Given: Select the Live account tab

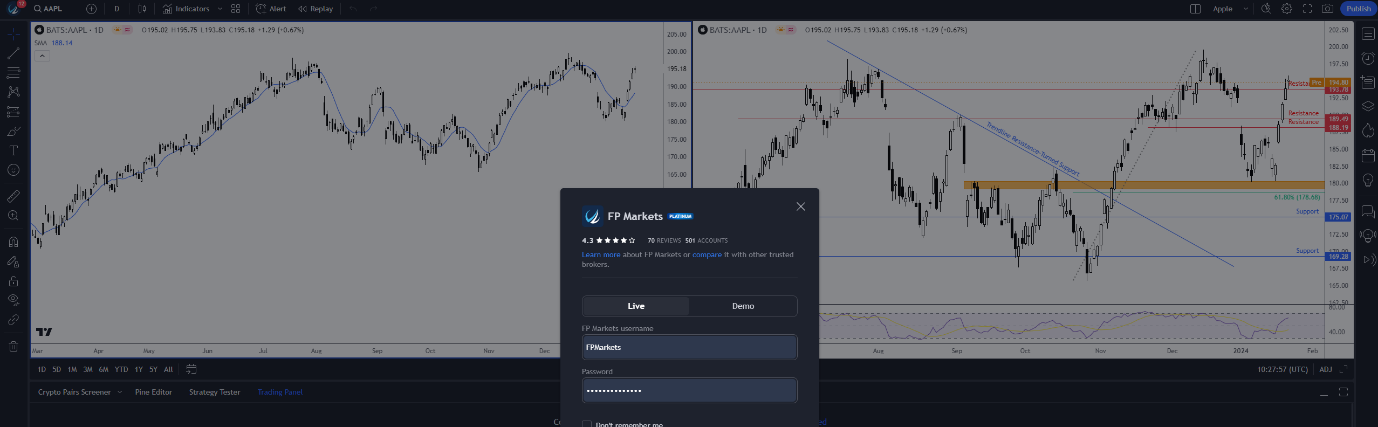Looking at the screenshot, I should pyautogui.click(x=636, y=306).
